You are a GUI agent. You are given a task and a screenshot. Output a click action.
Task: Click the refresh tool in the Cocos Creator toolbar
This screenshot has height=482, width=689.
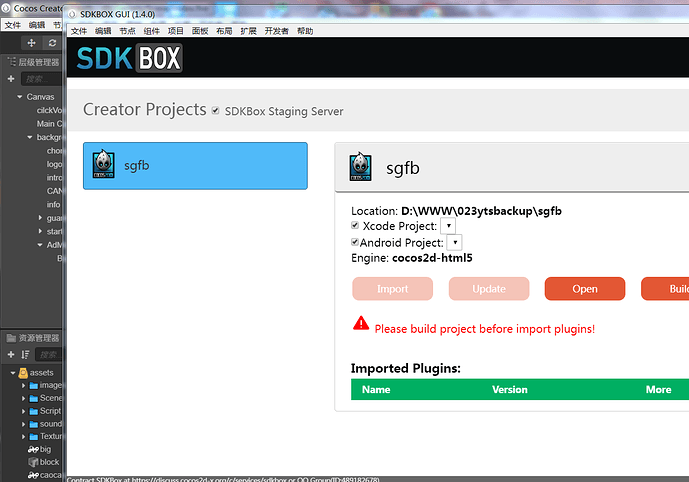pyautogui.click(x=52, y=43)
